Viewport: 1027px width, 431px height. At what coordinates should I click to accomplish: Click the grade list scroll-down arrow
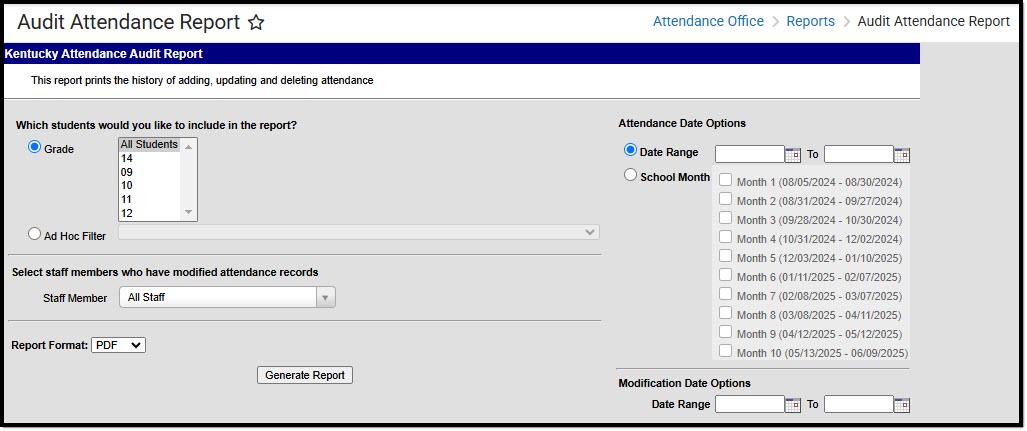coord(189,212)
